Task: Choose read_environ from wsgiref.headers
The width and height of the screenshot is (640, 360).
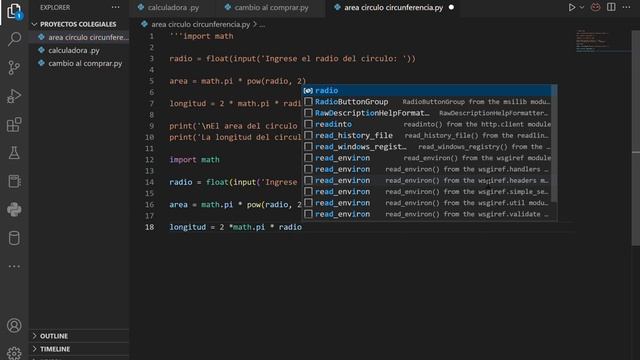Action: pyautogui.click(x=427, y=180)
